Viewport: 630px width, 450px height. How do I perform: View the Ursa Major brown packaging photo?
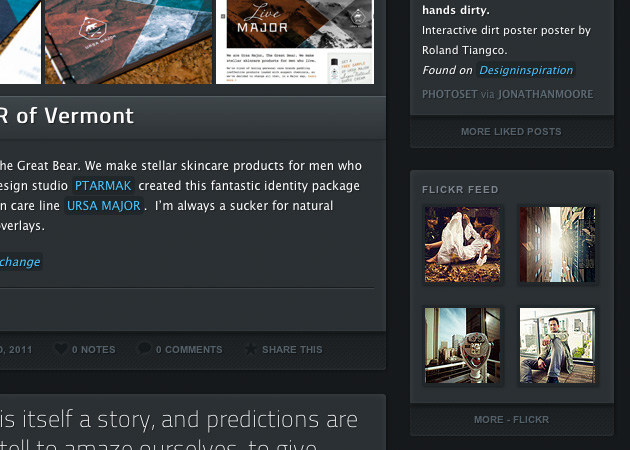[129, 42]
